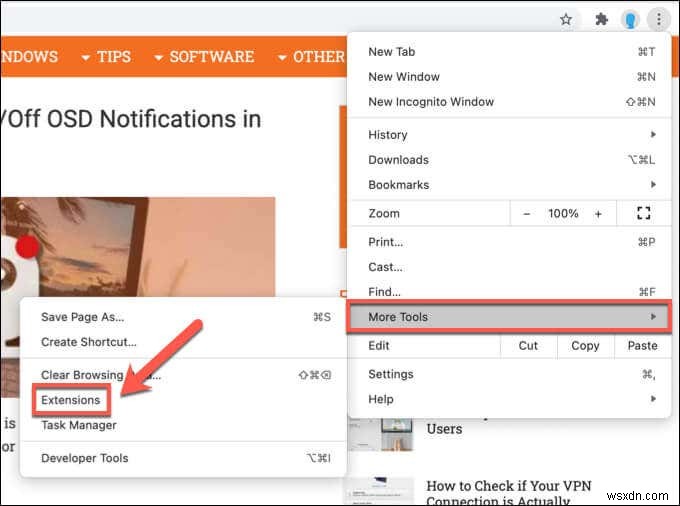The image size is (680, 506).
Task: Open Settings from the Chrome menu
Action: coord(511,374)
